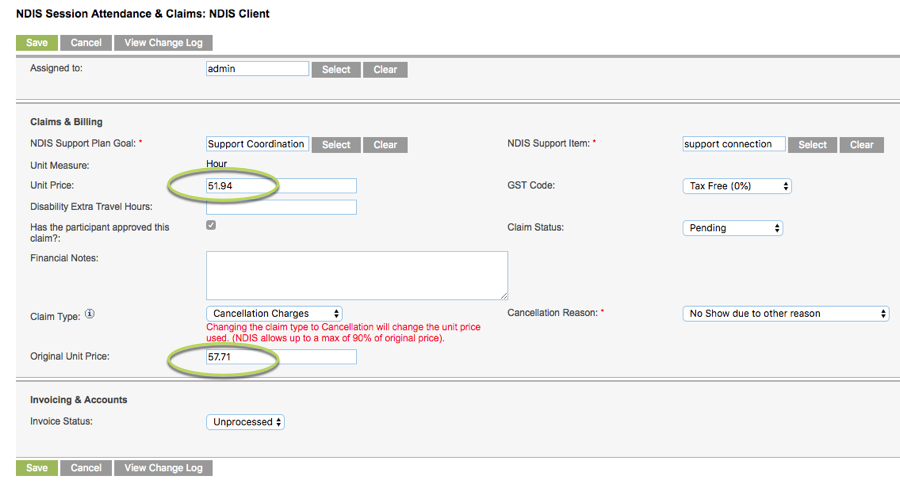Open the Invoice Status dropdown
Viewport: 900px width, 484px height.
click(x=245, y=422)
